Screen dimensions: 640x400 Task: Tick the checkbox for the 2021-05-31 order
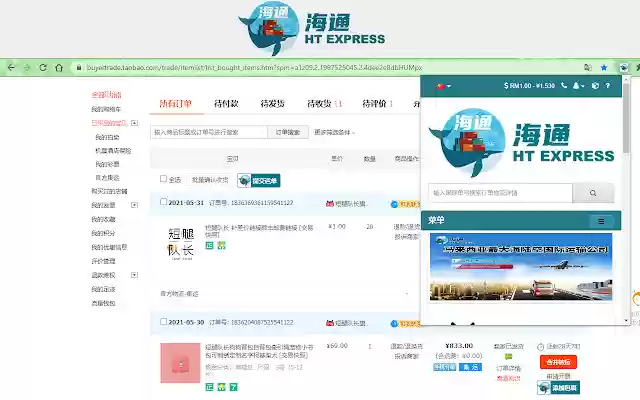click(163, 202)
